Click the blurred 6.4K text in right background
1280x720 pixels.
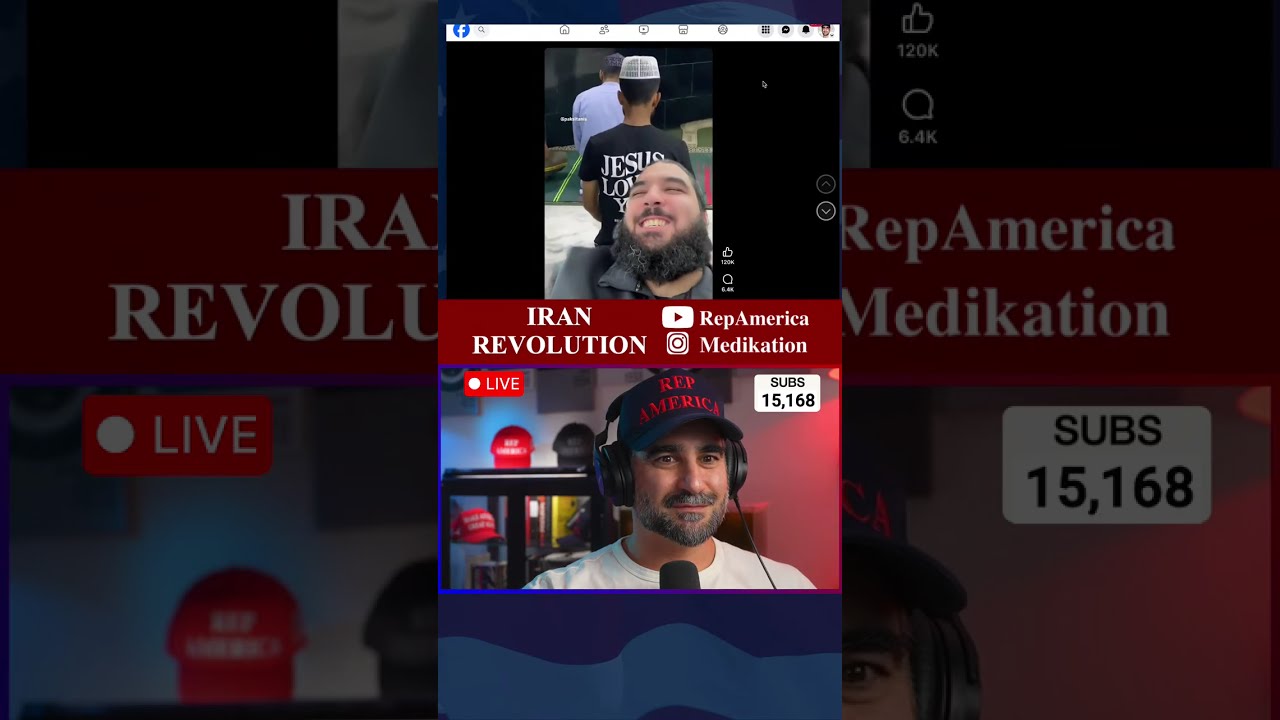(x=917, y=137)
